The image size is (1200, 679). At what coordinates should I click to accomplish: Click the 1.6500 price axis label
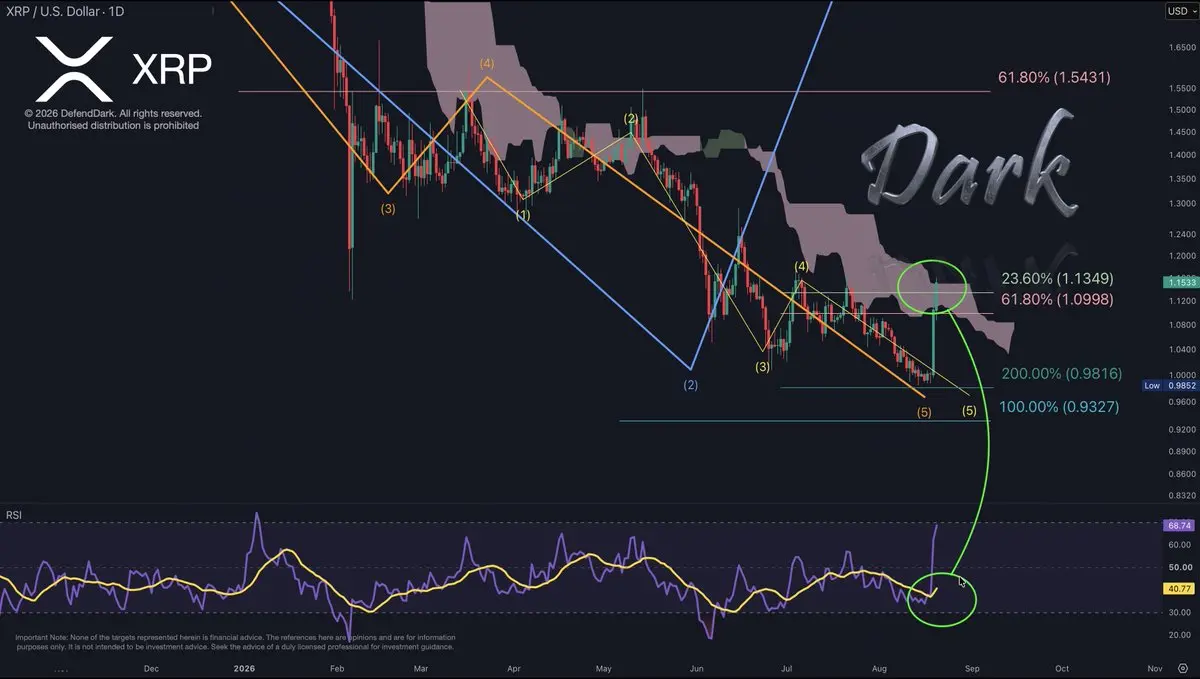pos(1180,47)
